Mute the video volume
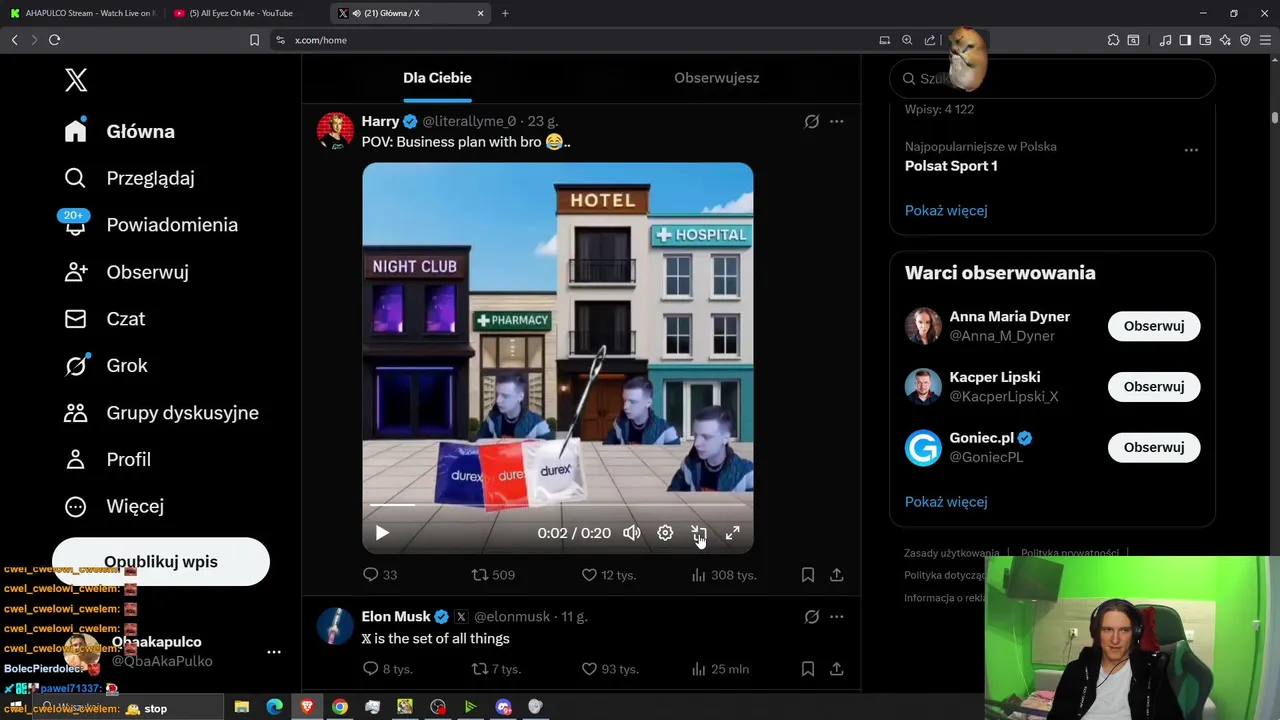This screenshot has width=1280, height=720. 632,533
